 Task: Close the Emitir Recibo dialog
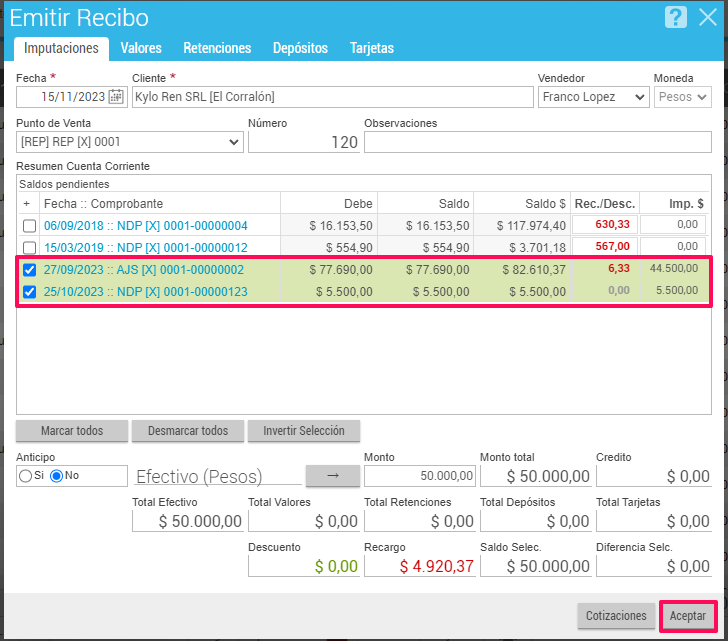(708, 18)
